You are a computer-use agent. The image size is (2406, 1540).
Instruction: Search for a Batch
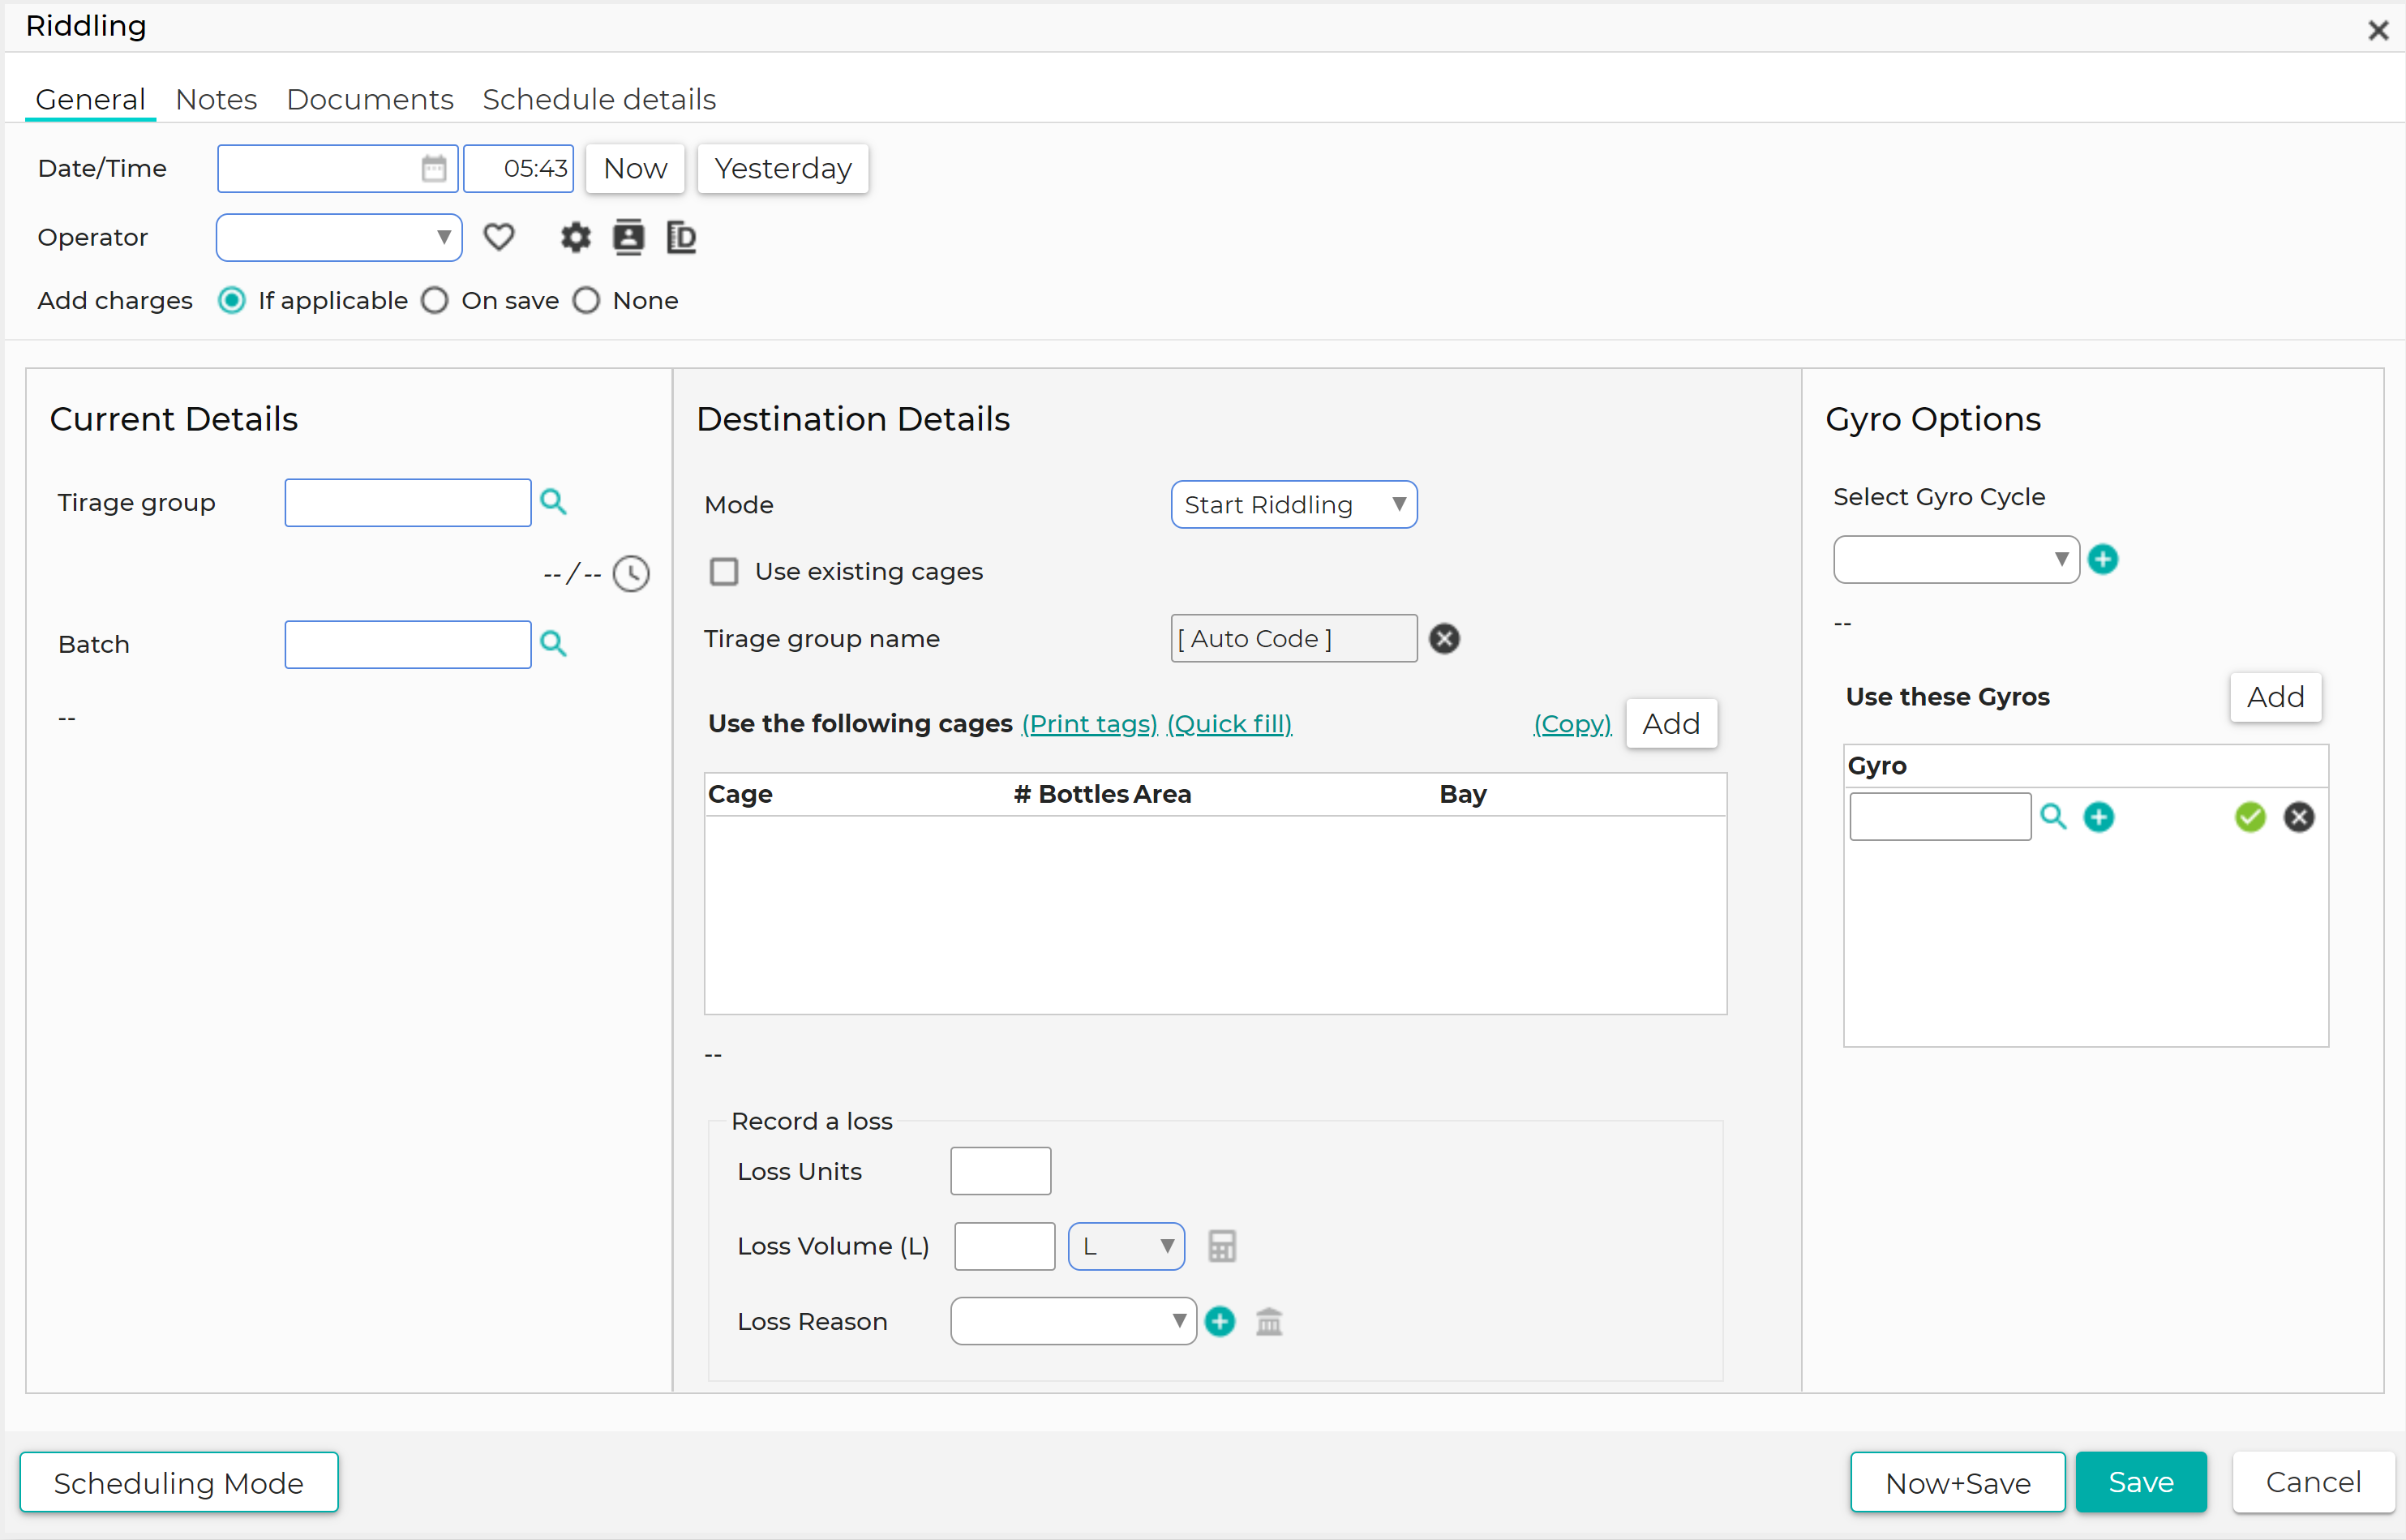[553, 644]
